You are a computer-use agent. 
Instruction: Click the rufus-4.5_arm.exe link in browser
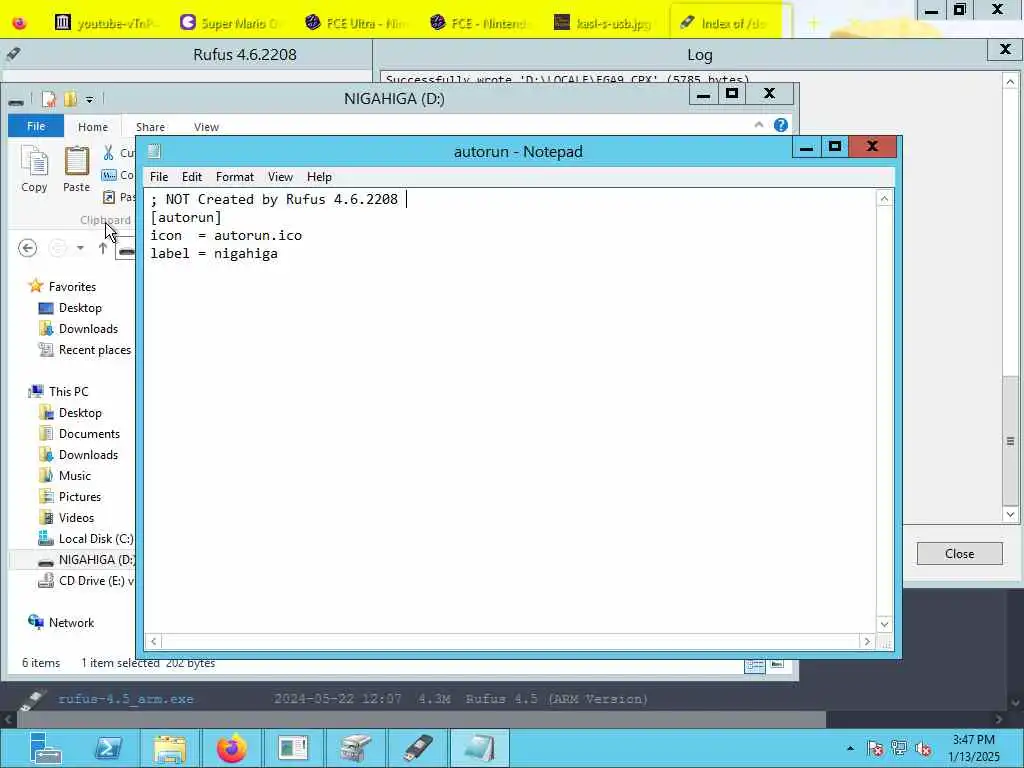125,699
